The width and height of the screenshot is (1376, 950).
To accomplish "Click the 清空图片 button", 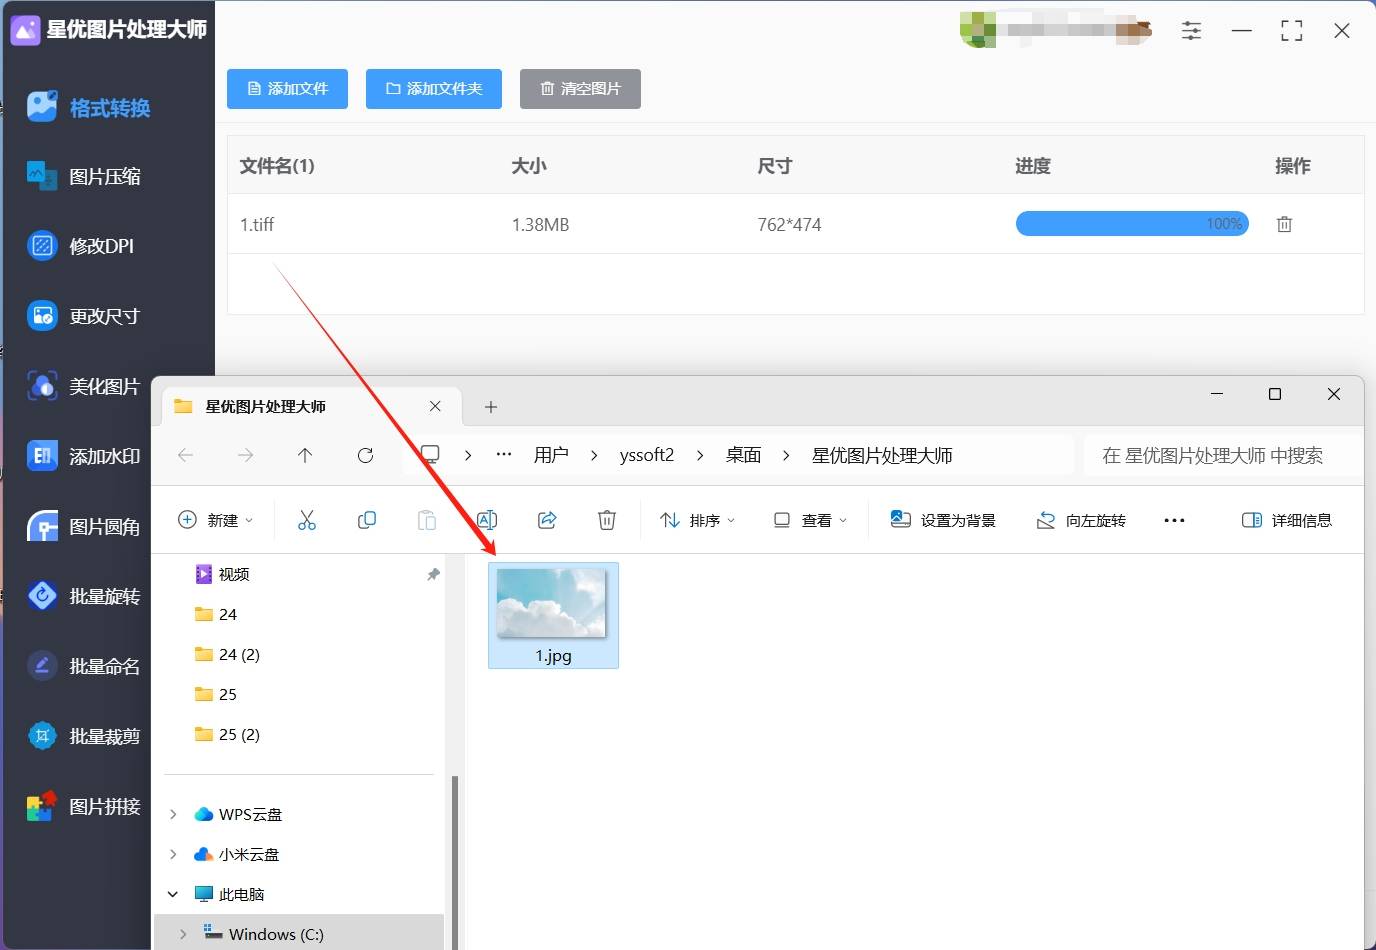I will (x=580, y=89).
